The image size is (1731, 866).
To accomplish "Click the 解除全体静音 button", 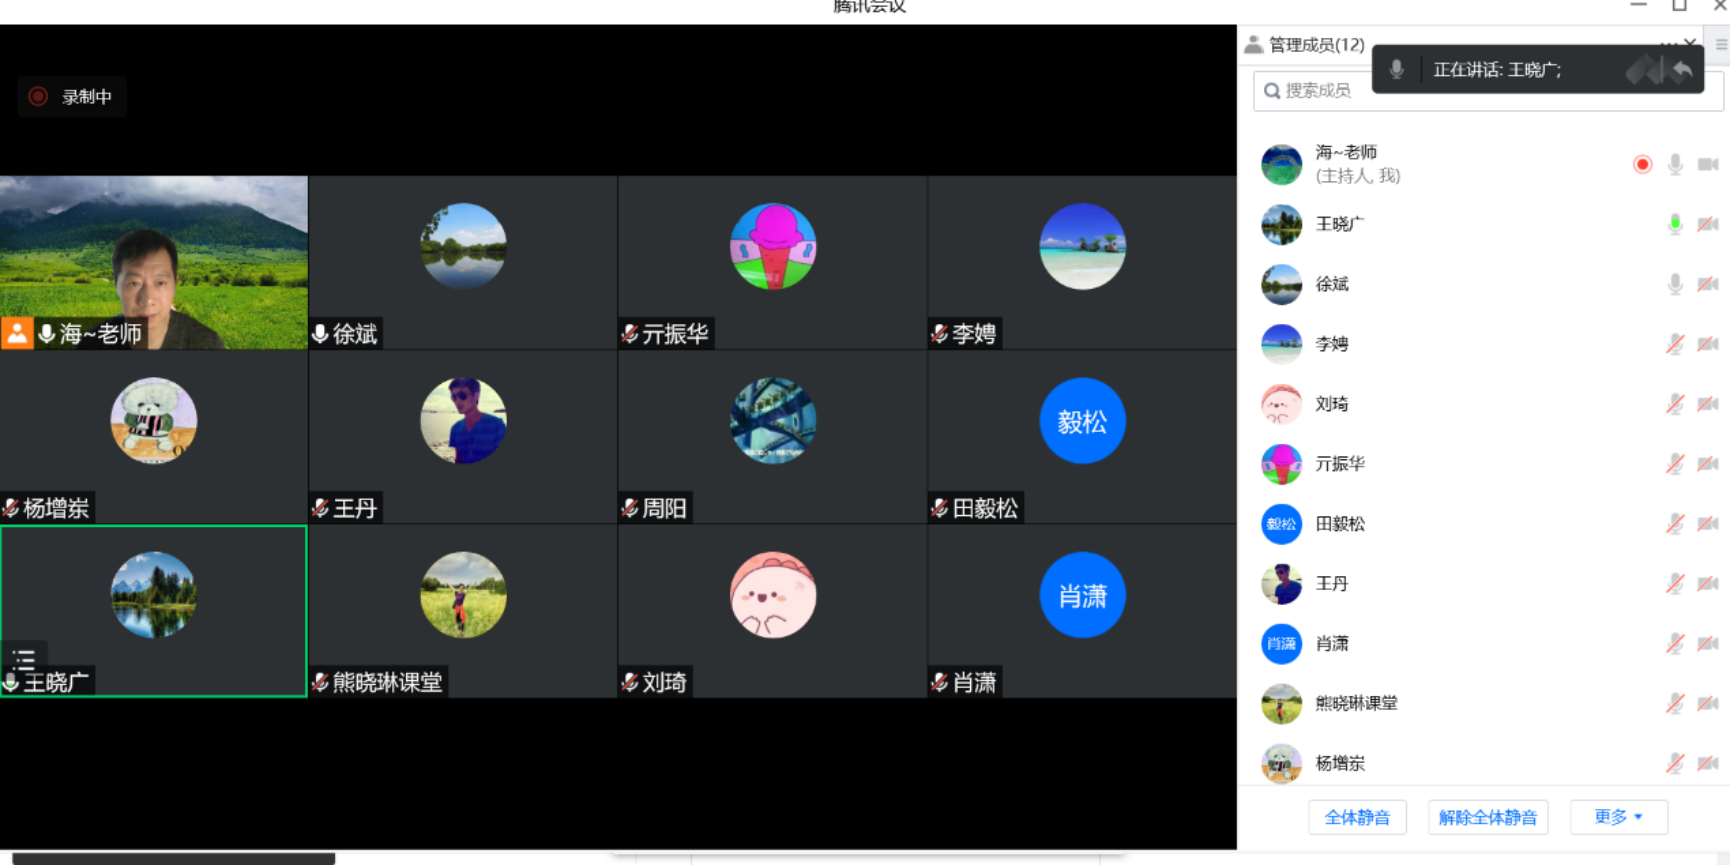I will pyautogui.click(x=1488, y=817).
